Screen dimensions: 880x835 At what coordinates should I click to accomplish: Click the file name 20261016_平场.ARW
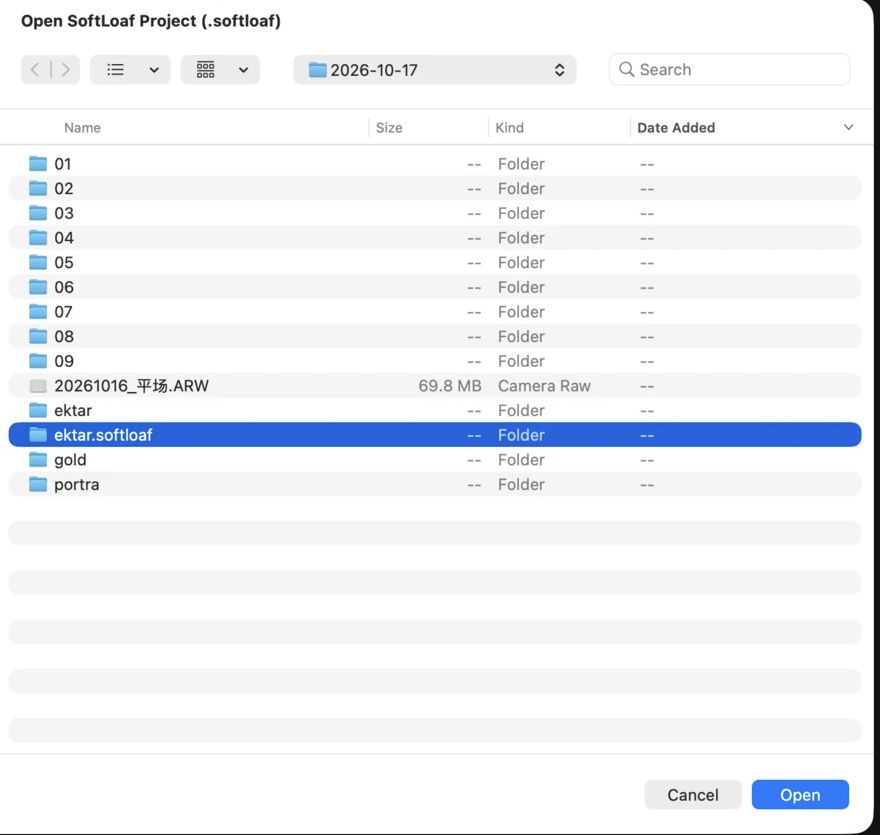131,386
